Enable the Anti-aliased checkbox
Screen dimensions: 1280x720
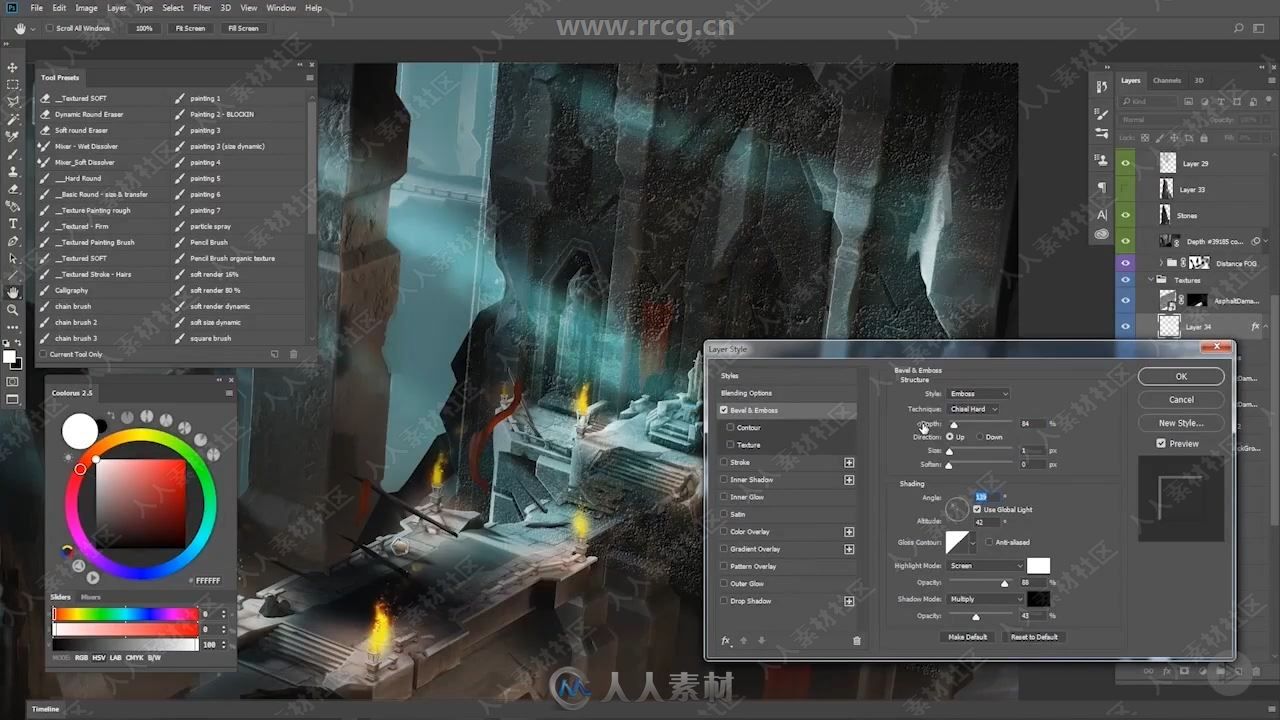click(988, 542)
